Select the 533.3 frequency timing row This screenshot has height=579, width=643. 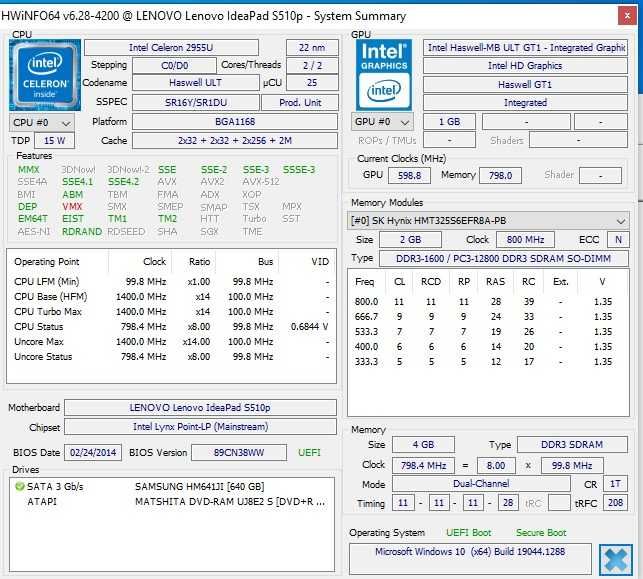coord(488,332)
